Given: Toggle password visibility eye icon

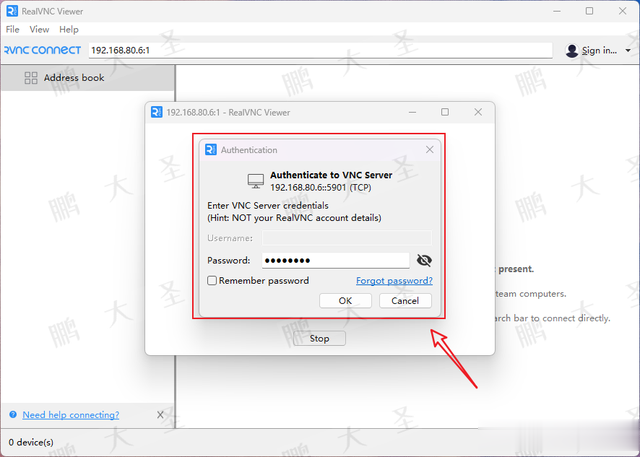Looking at the screenshot, I should 424,260.
